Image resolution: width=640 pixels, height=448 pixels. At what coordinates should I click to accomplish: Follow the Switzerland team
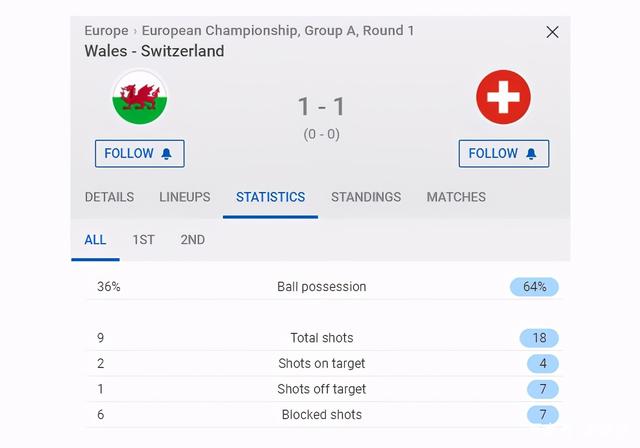click(x=503, y=153)
